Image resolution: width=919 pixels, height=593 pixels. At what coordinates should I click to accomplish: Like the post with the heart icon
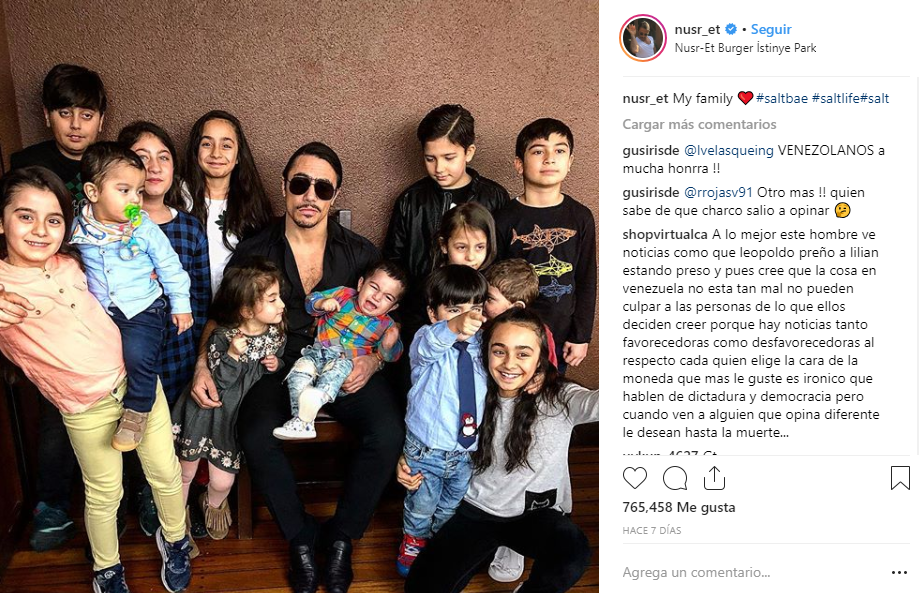tap(634, 478)
